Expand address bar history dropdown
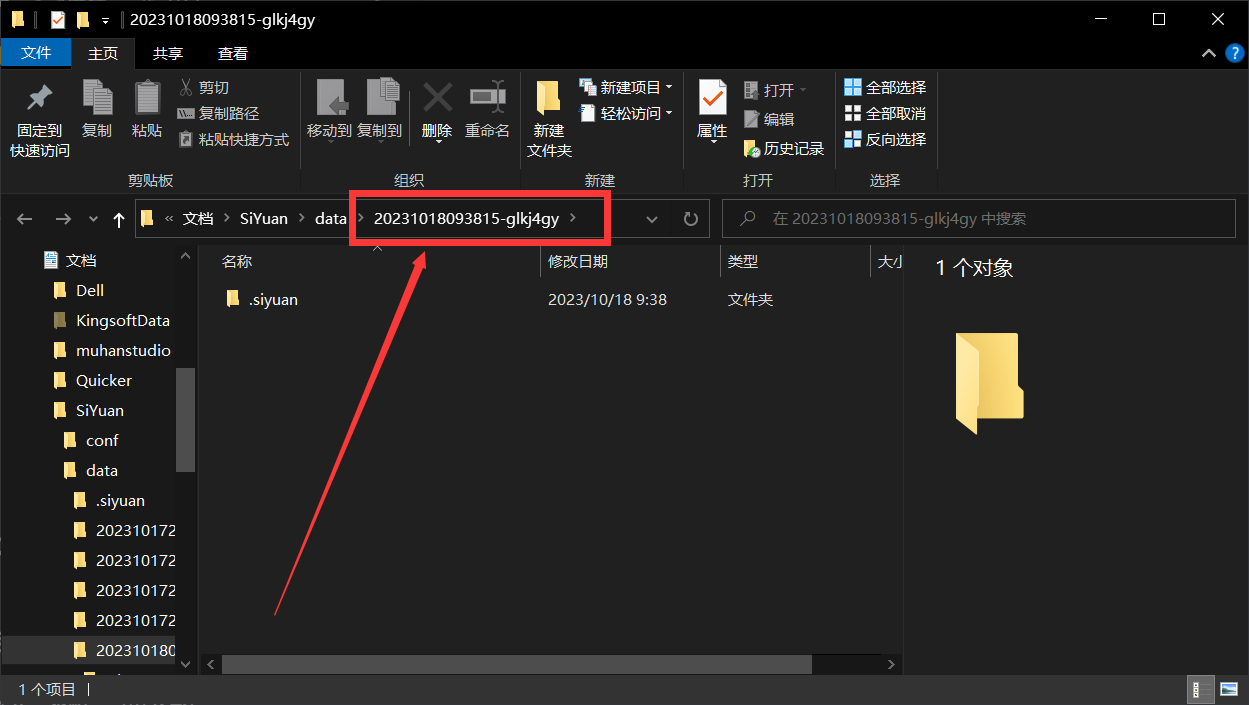 (x=652, y=219)
